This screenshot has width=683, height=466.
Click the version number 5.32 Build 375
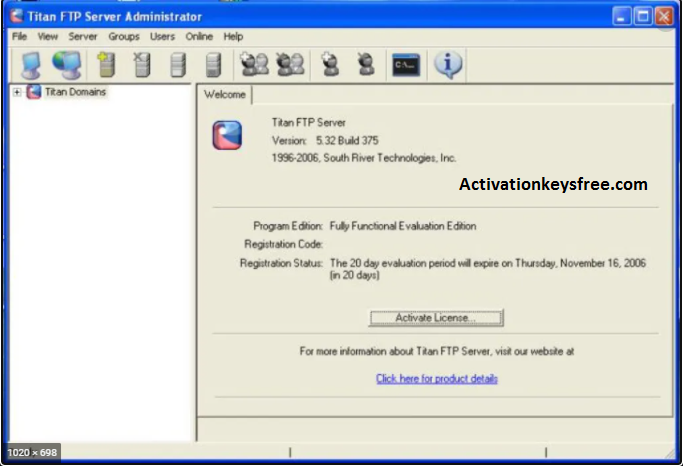click(x=347, y=141)
